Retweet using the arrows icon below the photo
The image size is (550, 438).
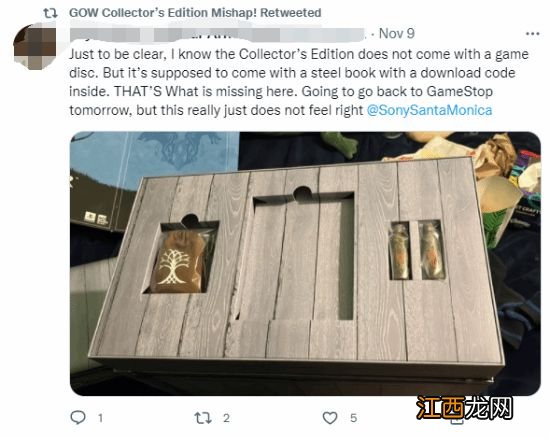pyautogui.click(x=203, y=418)
